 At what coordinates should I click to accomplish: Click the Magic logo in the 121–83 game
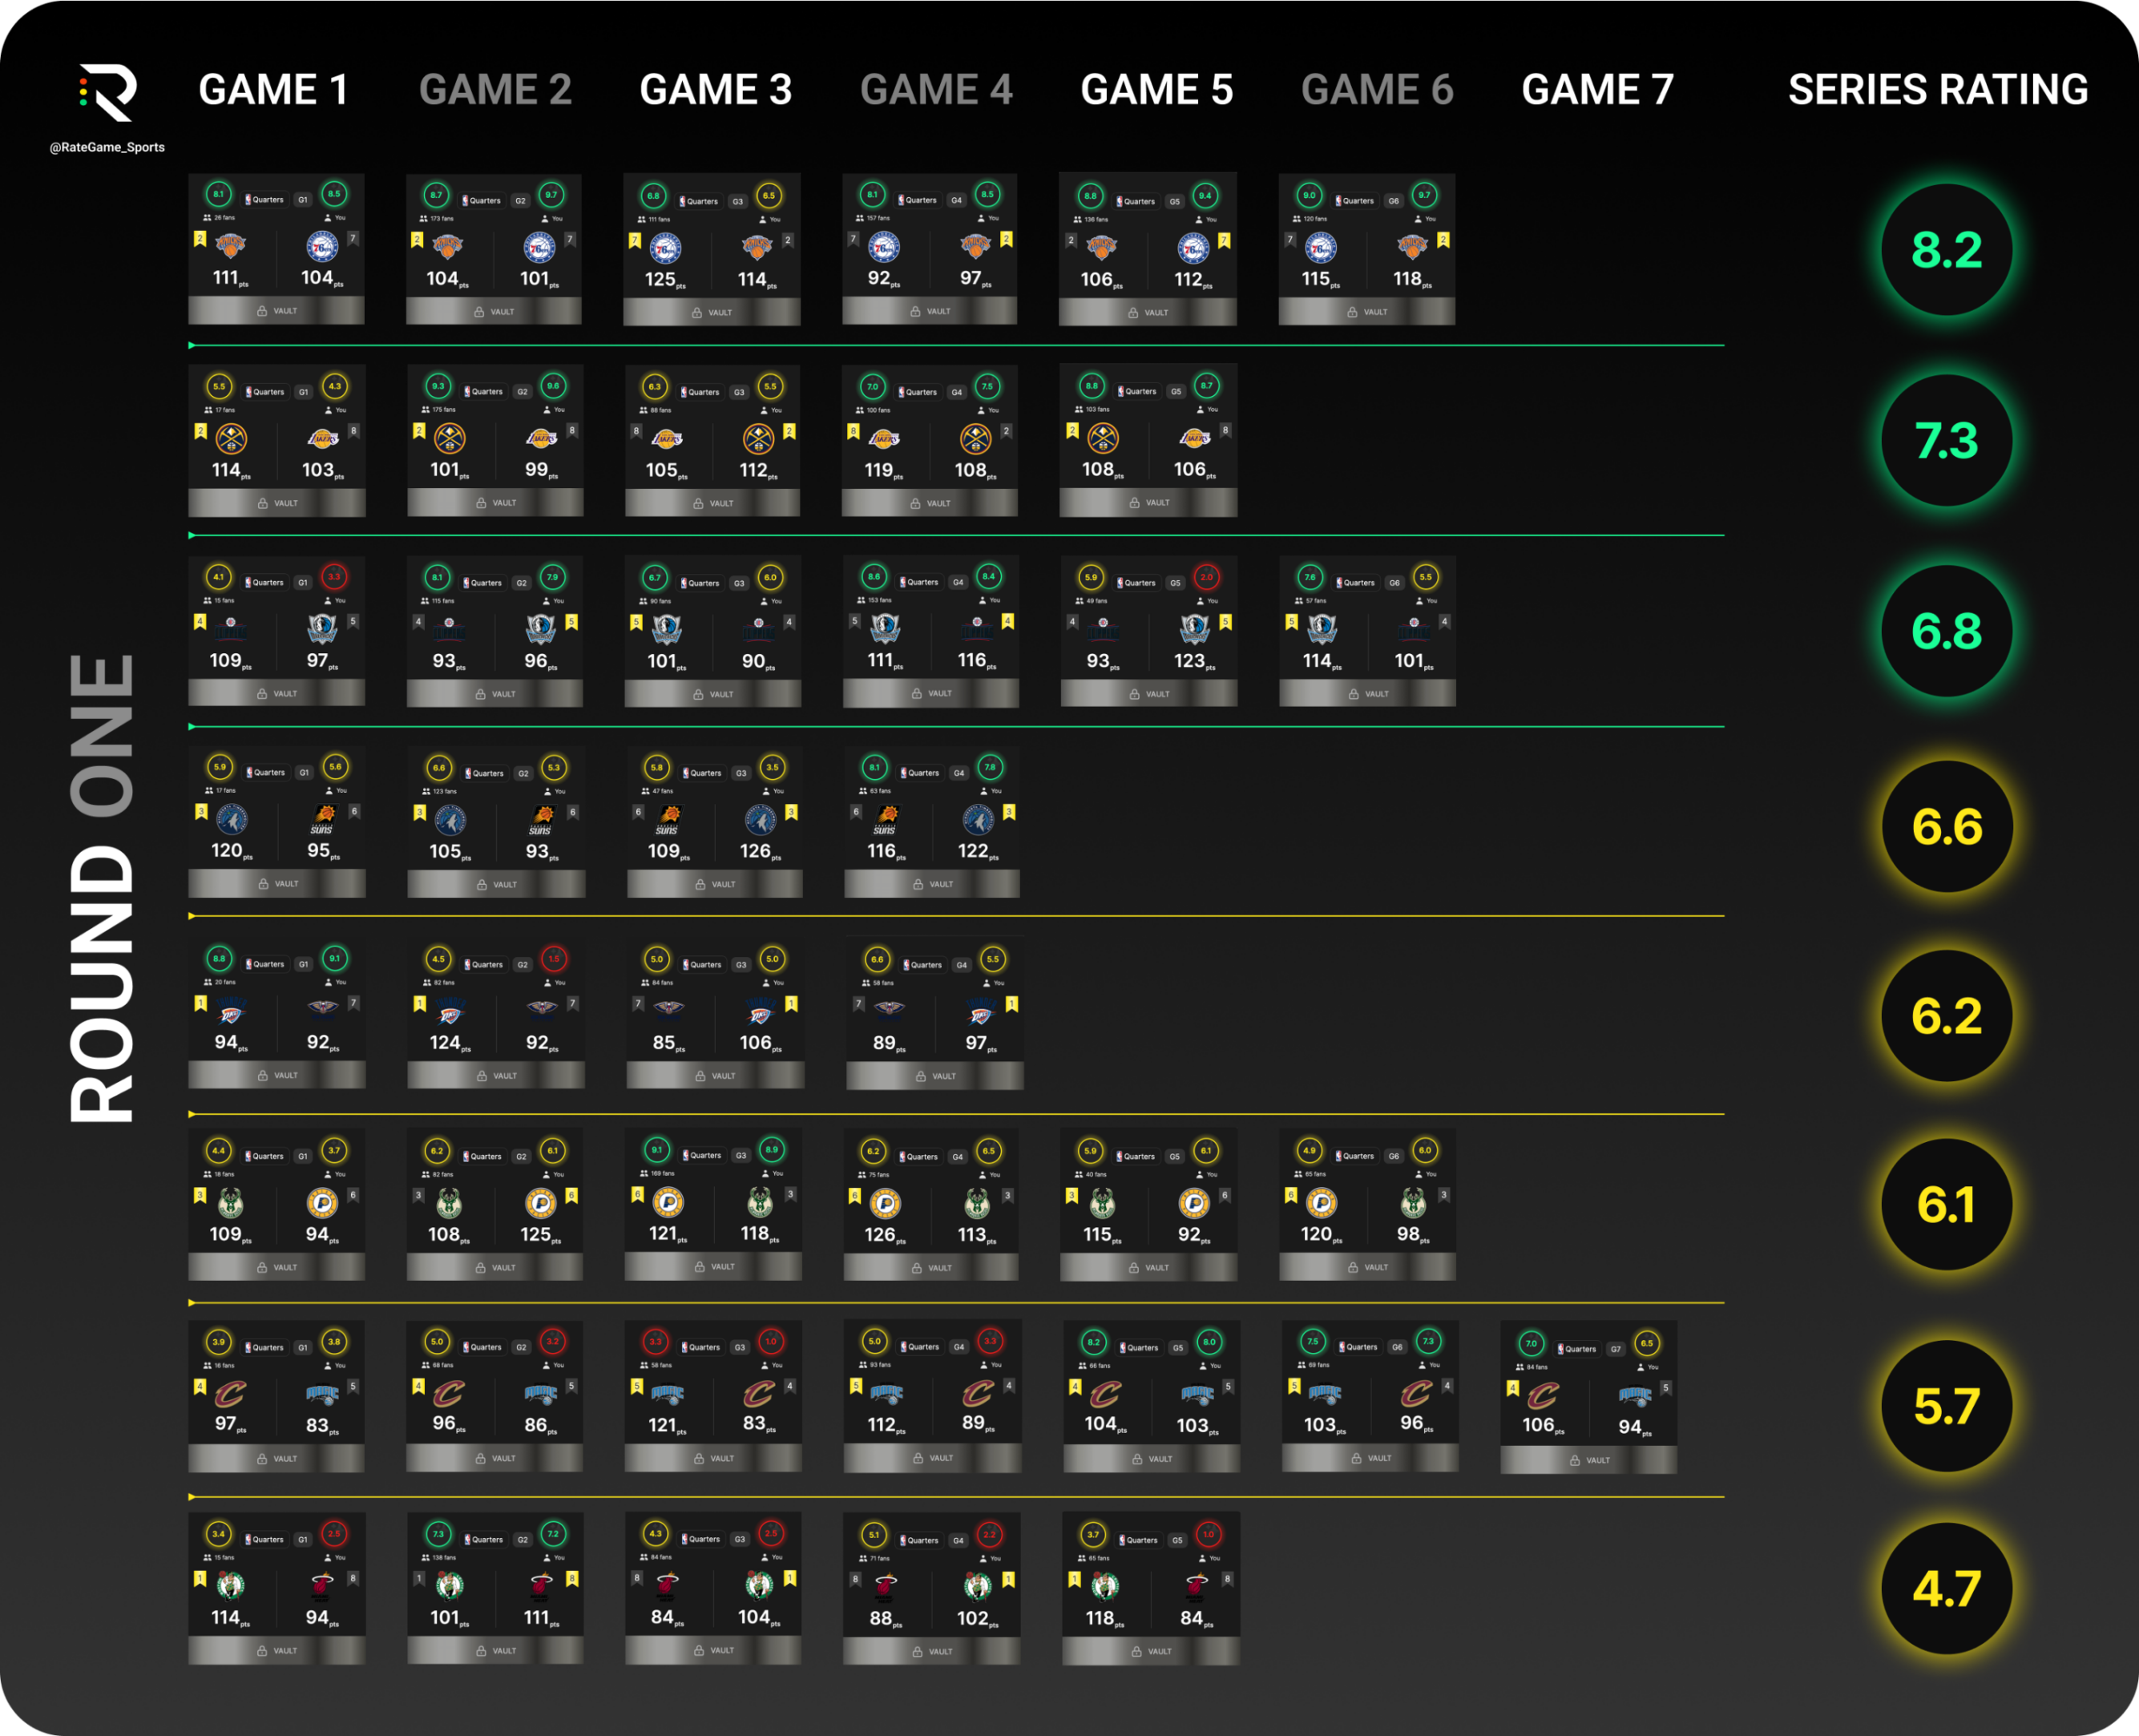click(668, 1393)
